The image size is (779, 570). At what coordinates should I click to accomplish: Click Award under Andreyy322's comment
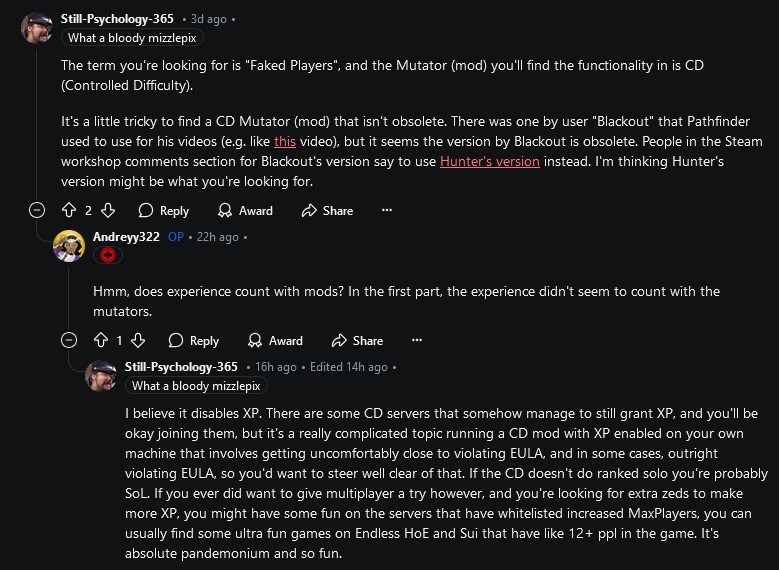[x=275, y=340]
